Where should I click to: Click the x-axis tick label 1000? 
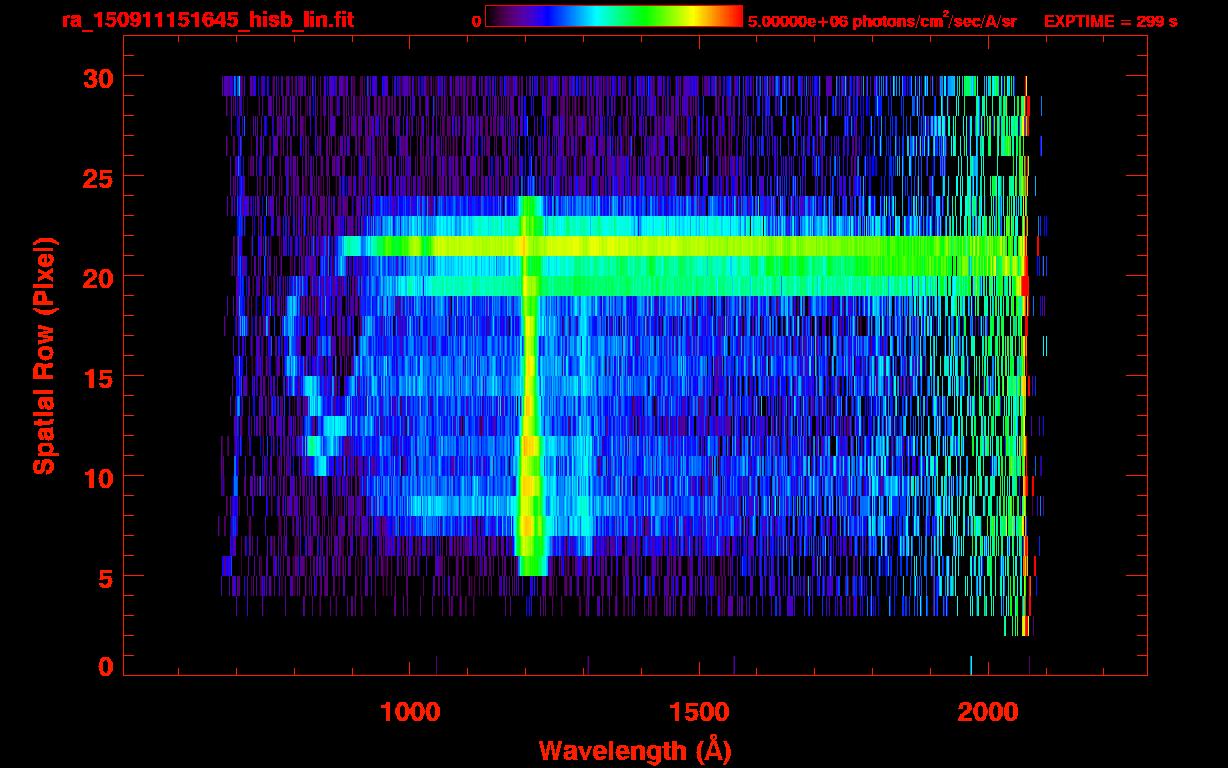click(x=409, y=712)
